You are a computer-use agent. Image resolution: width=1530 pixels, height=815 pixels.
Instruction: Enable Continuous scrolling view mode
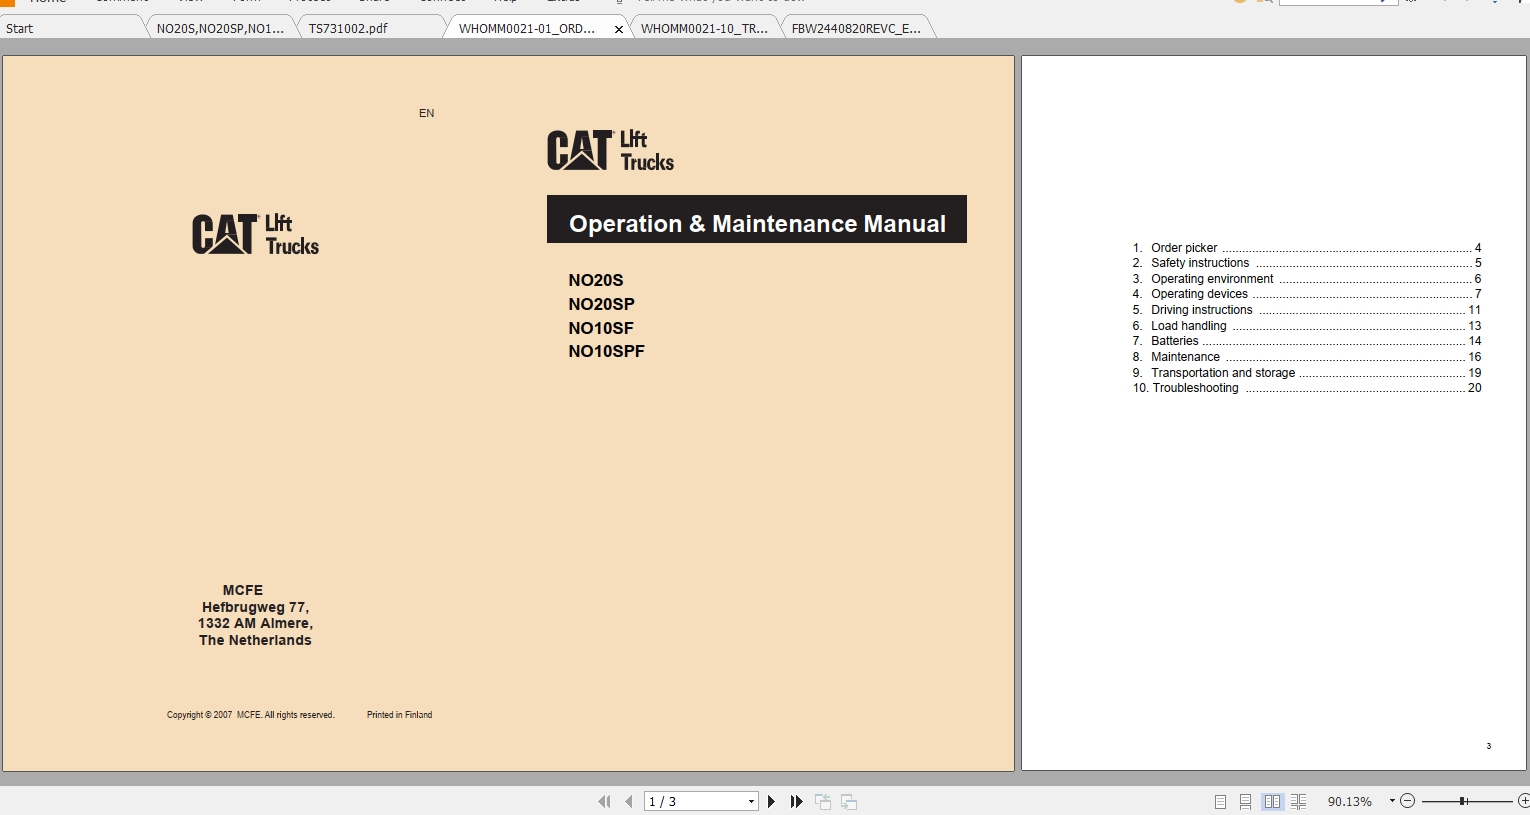(x=1245, y=801)
